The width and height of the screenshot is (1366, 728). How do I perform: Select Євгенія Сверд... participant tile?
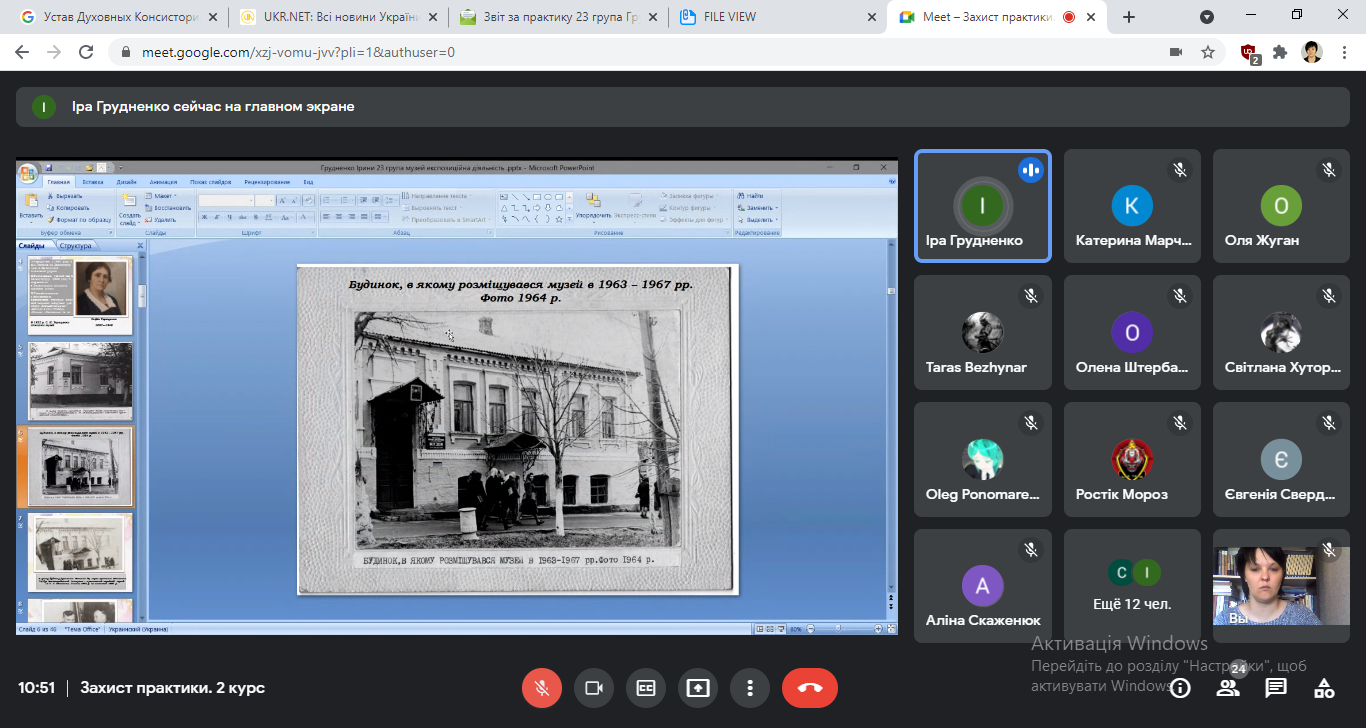[x=1281, y=459]
